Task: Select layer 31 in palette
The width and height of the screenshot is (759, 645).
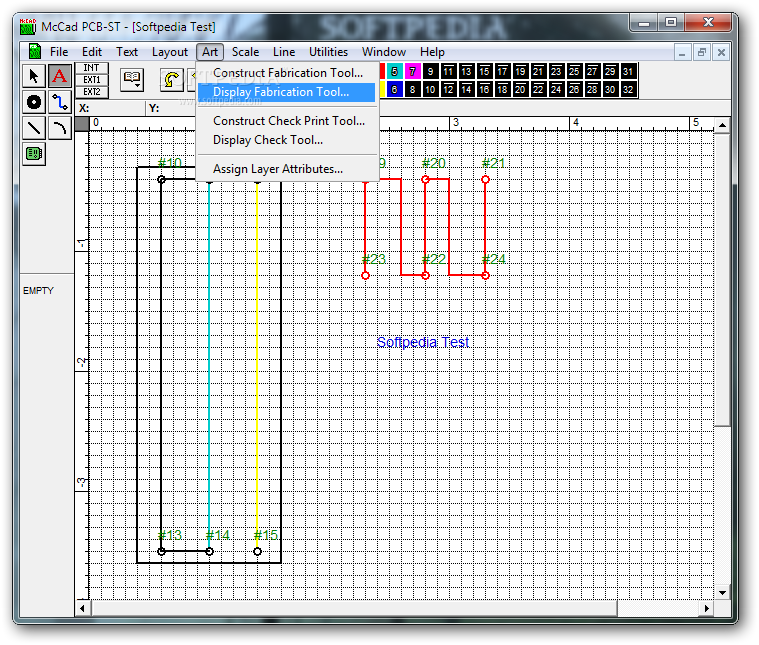Action: [x=628, y=72]
